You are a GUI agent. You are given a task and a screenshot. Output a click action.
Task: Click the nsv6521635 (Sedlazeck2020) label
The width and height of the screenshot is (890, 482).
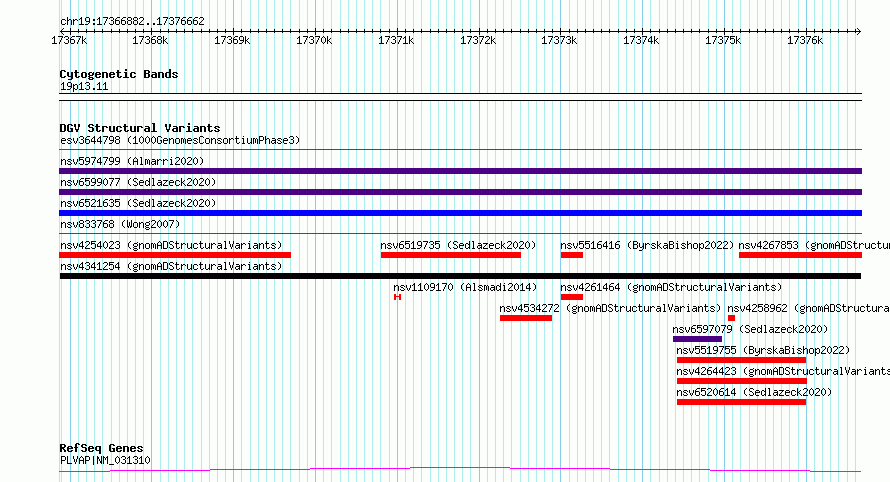point(138,203)
